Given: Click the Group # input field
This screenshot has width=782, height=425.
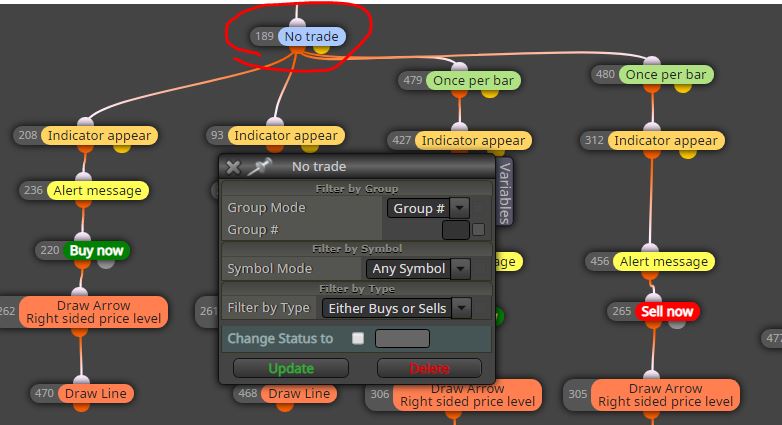Looking at the screenshot, I should pyautogui.click(x=456, y=230).
